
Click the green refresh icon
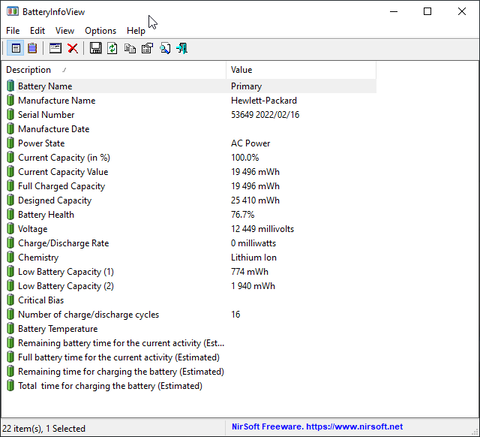112,49
